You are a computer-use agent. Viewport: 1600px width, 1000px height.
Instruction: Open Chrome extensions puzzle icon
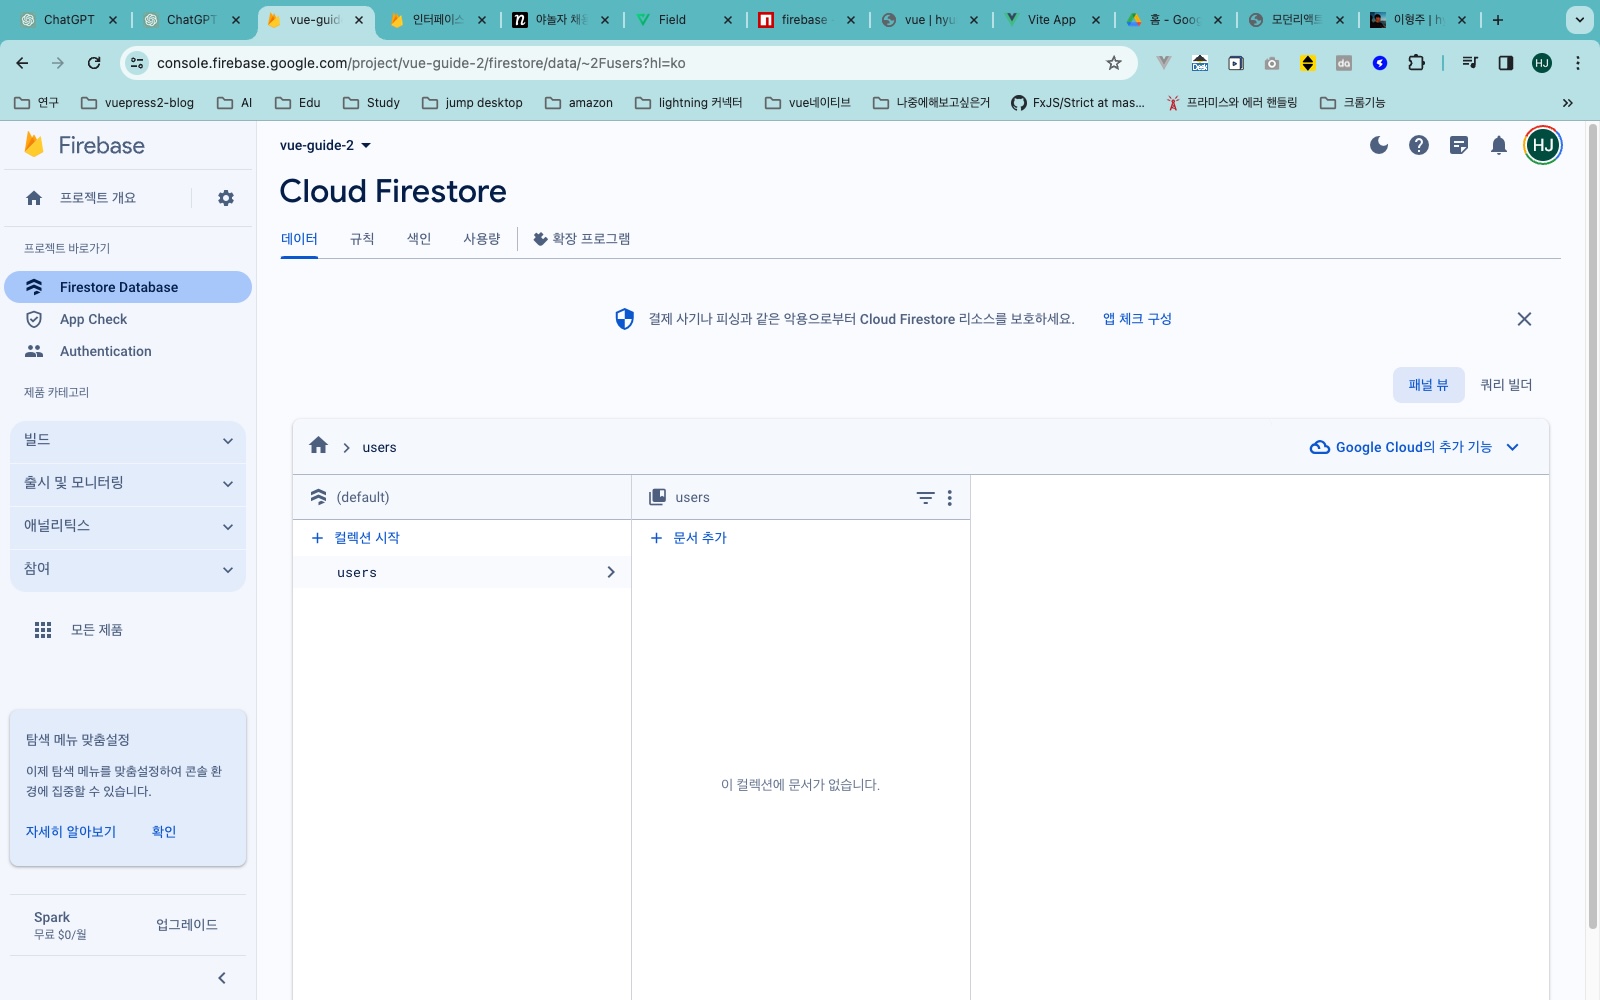1416,63
